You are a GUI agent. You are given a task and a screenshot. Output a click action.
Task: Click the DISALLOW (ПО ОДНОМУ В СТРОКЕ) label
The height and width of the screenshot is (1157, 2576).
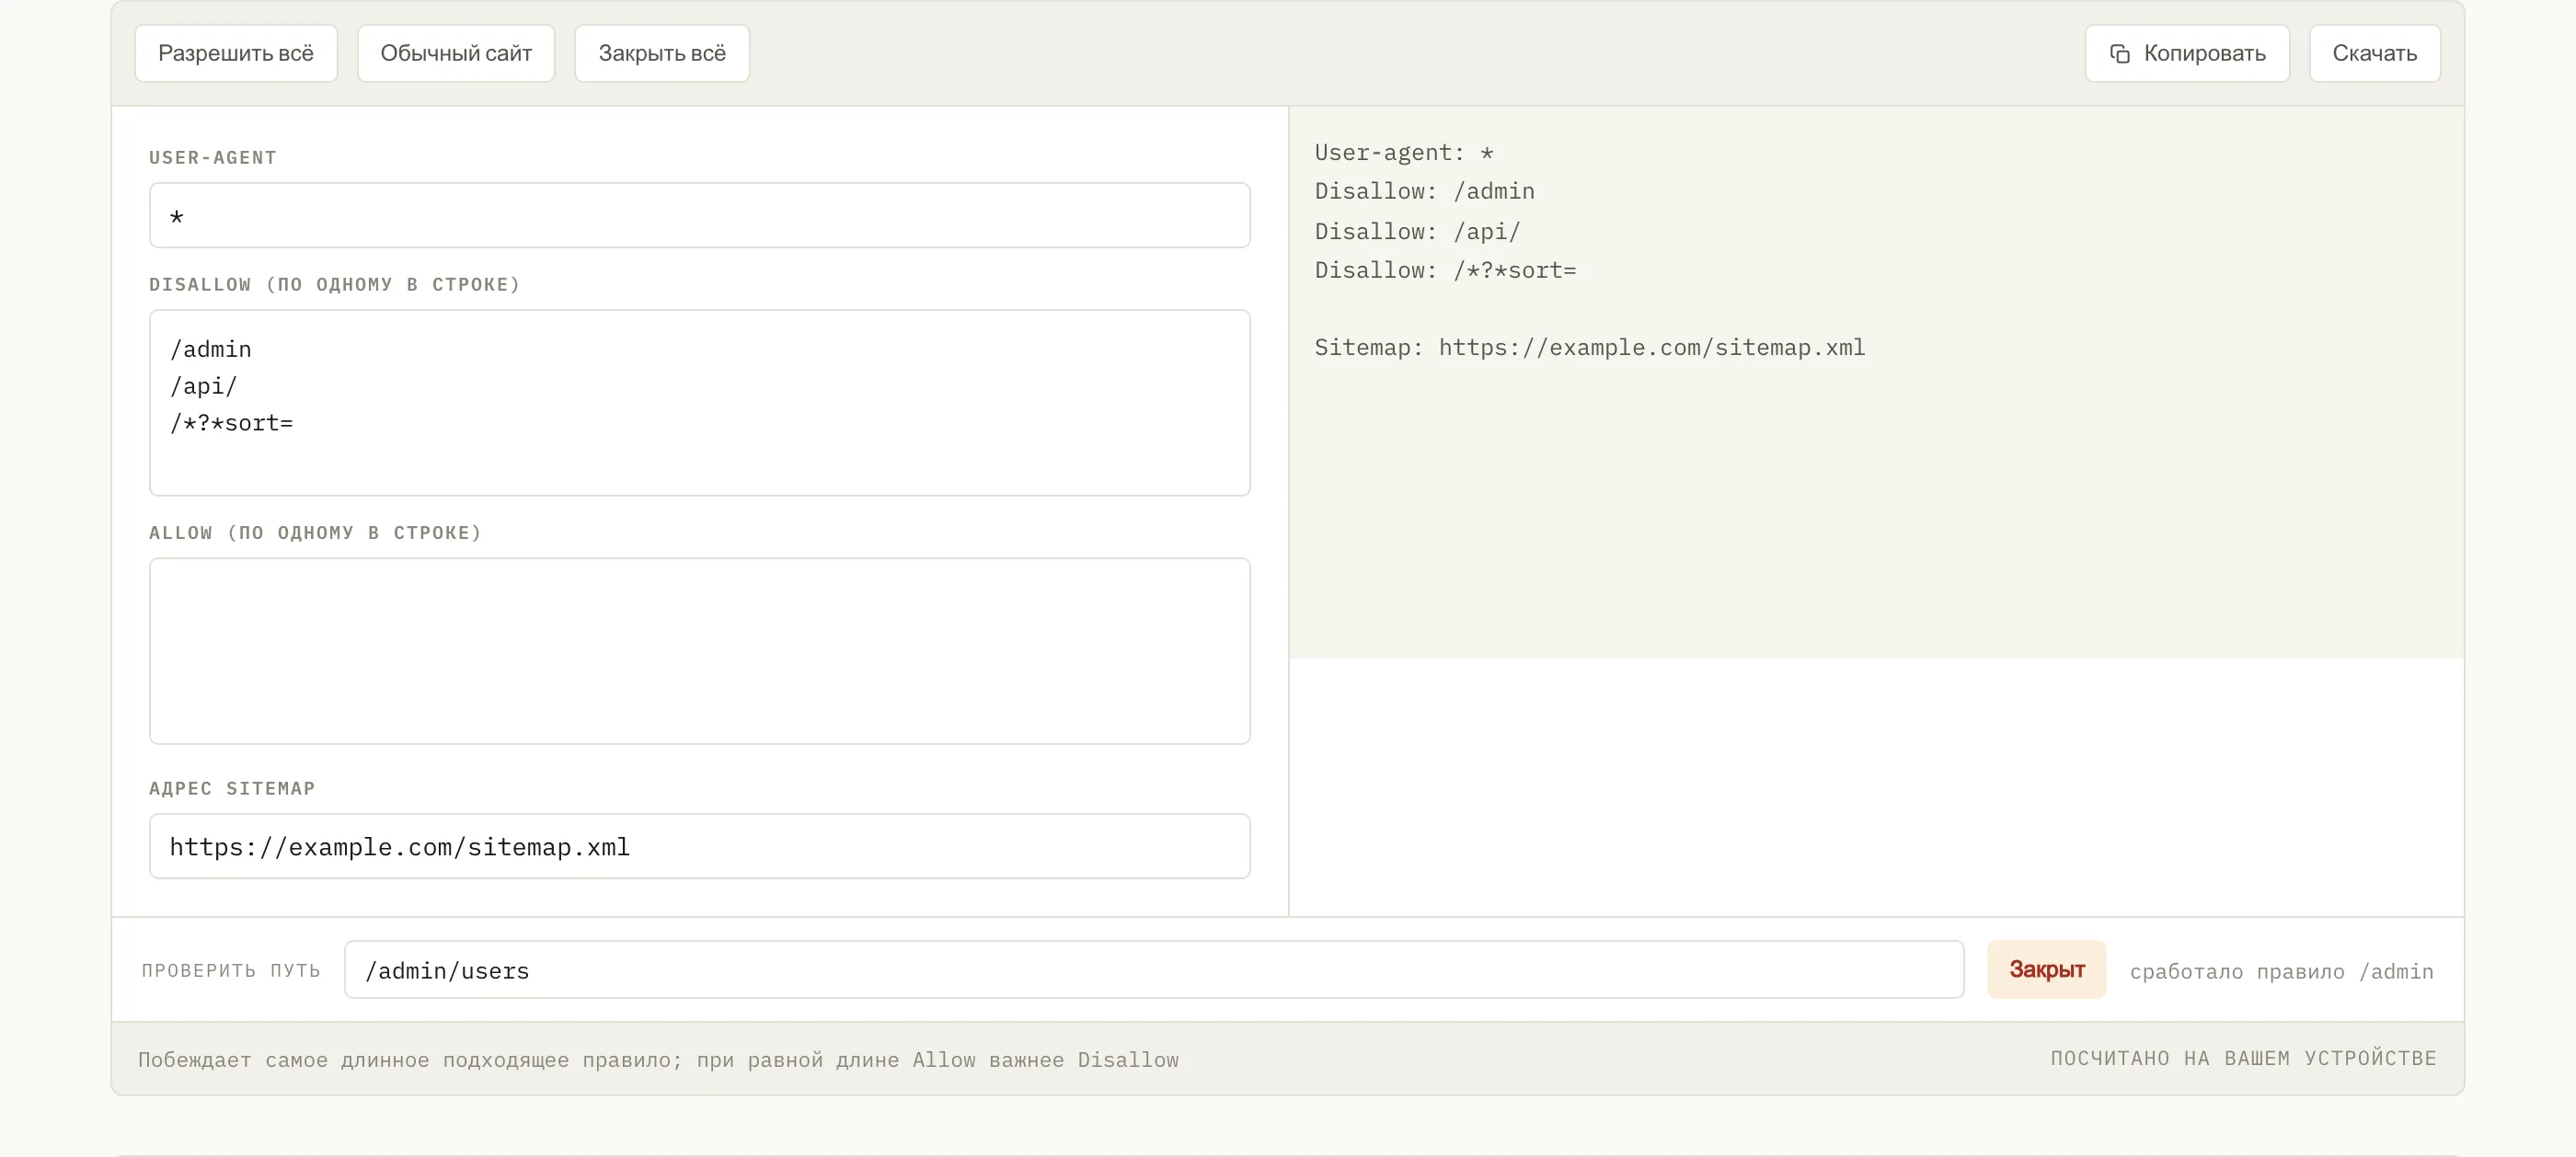coord(335,284)
